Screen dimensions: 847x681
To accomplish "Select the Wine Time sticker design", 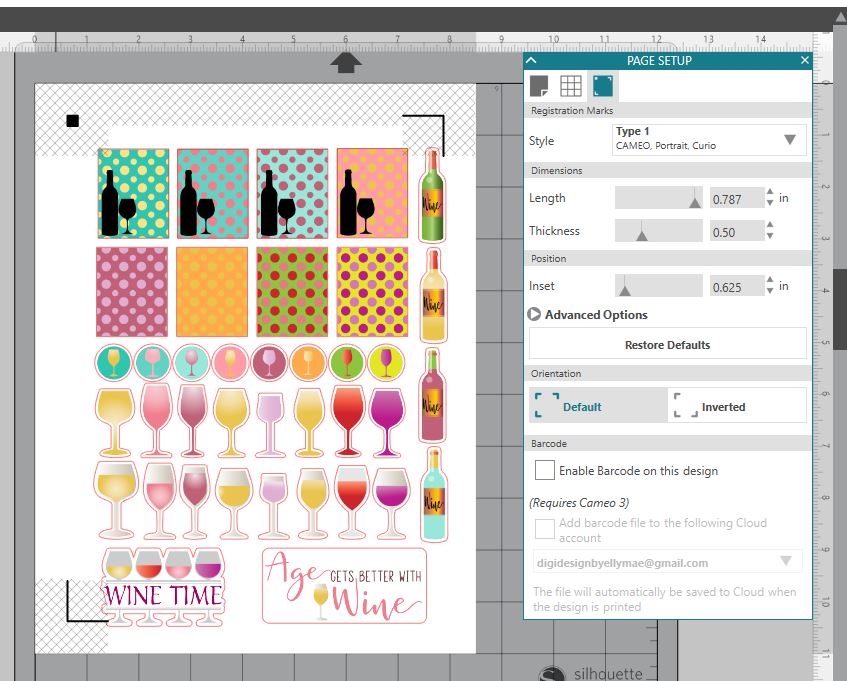I will 164,586.
